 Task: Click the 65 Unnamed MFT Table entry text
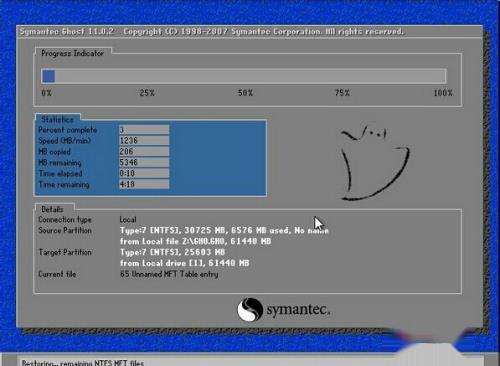(x=169, y=274)
